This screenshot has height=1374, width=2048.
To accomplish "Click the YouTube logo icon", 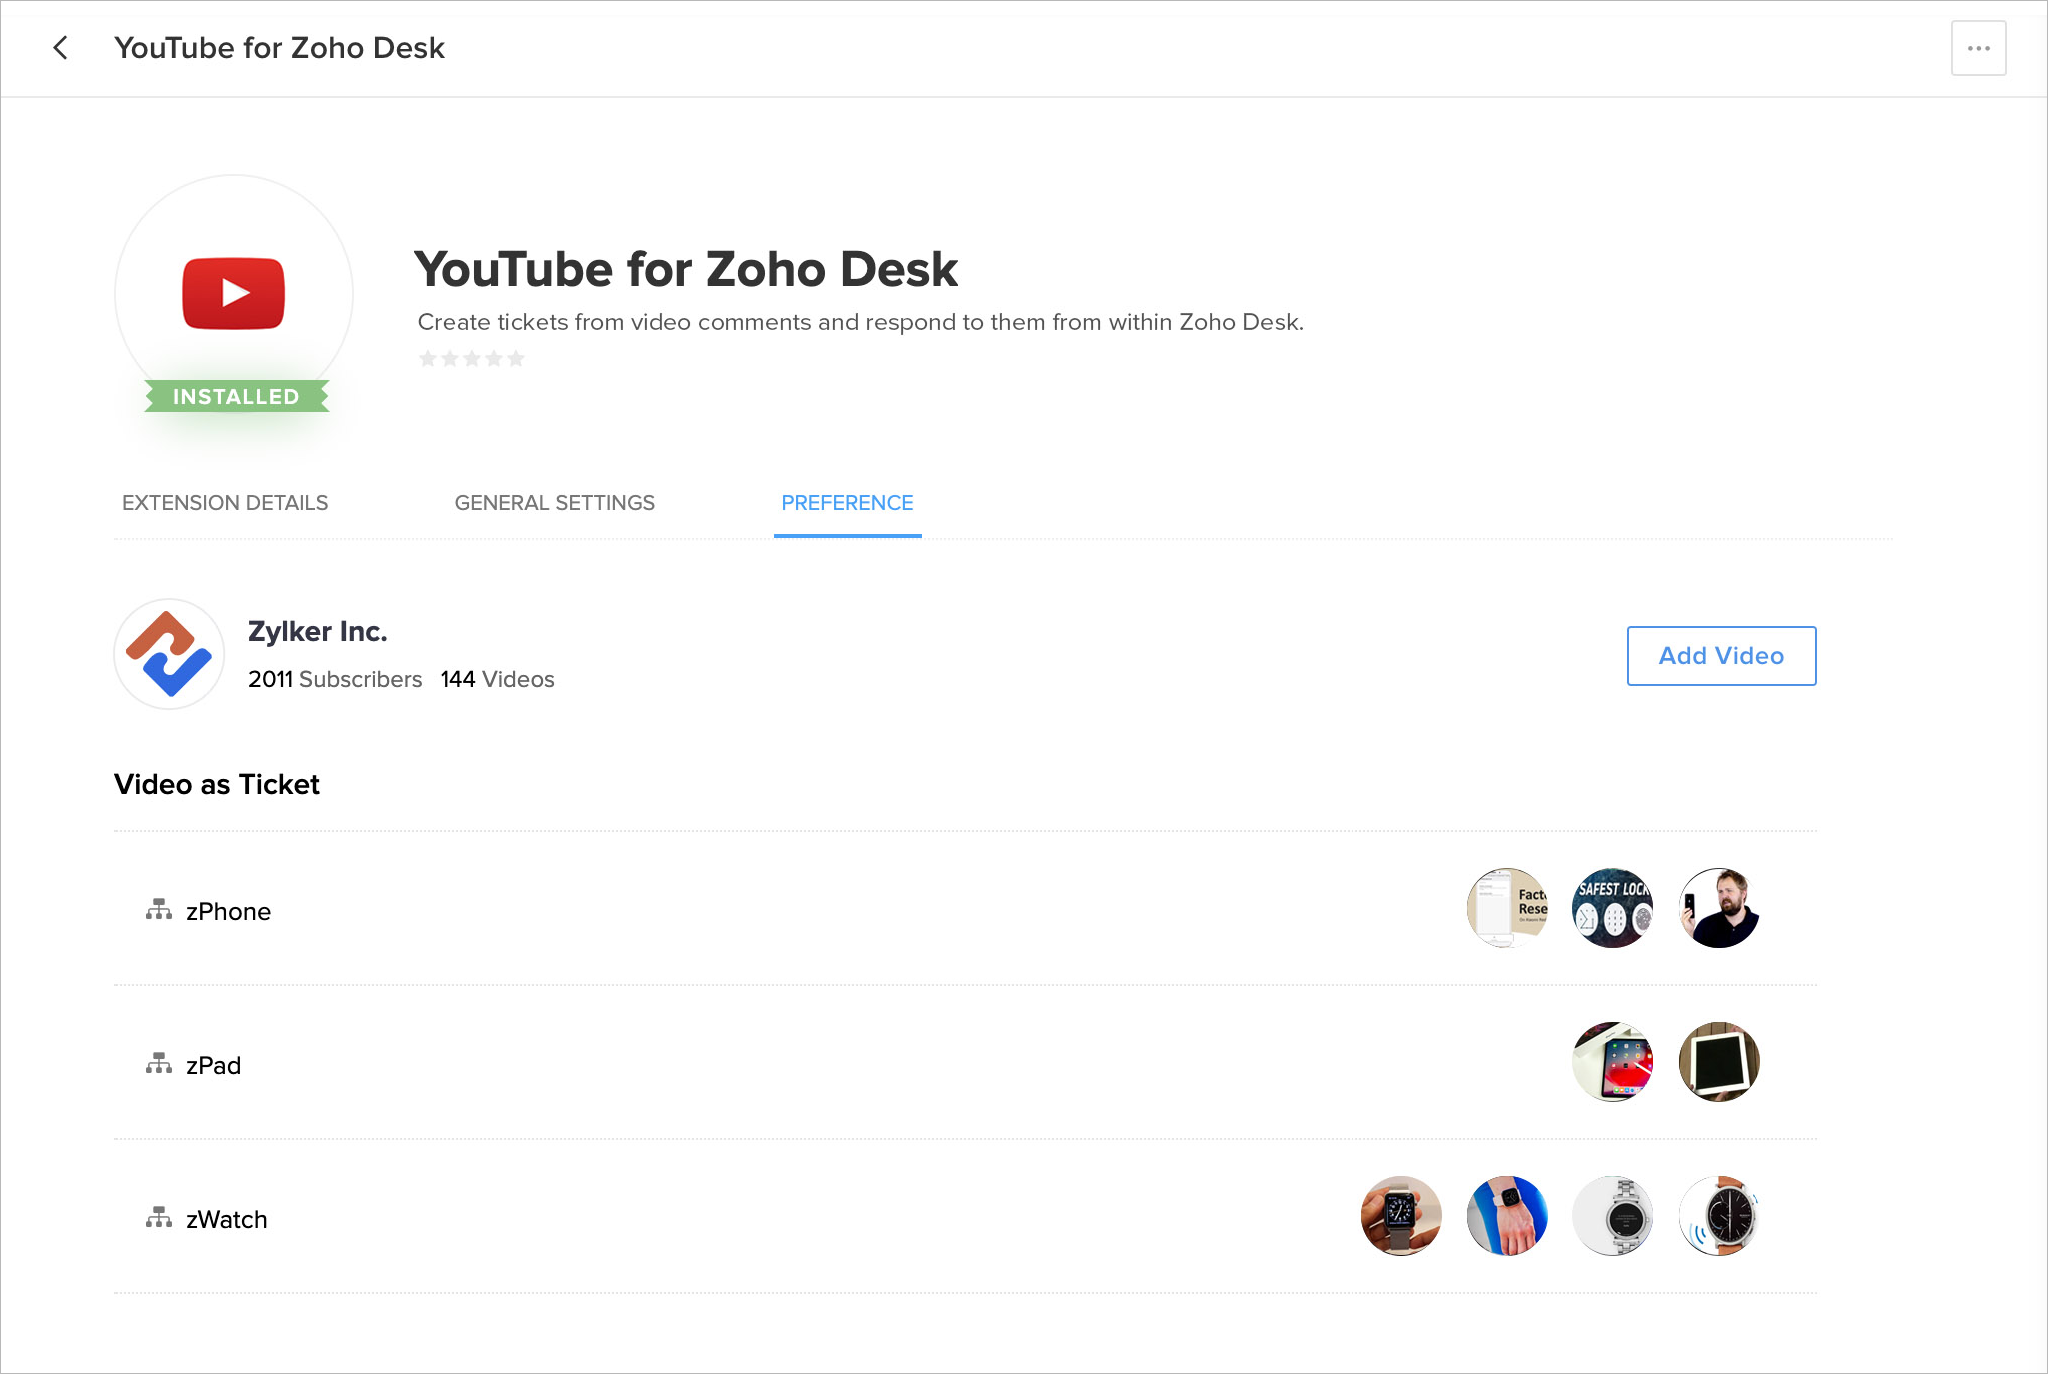I will tap(234, 293).
